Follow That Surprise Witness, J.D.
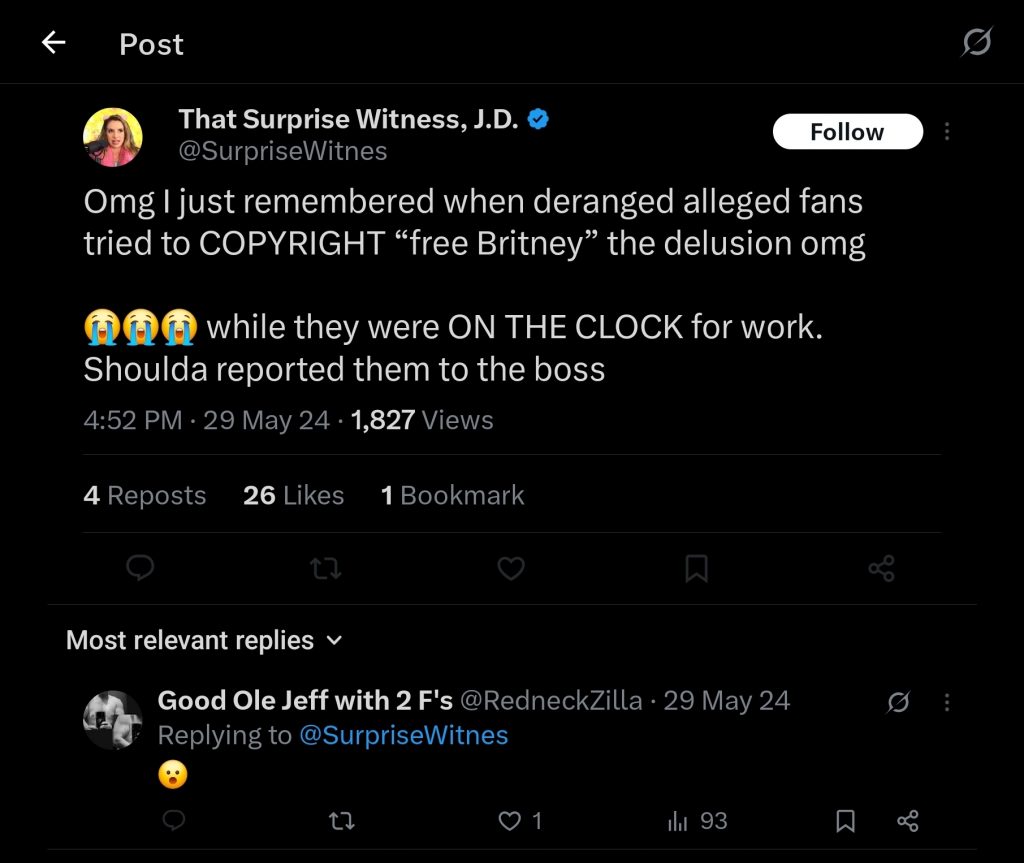Viewport: 1024px width, 863px height. (x=847, y=132)
